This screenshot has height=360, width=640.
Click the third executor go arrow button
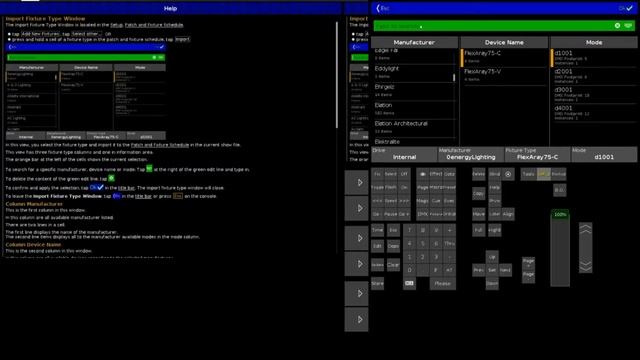(356, 238)
